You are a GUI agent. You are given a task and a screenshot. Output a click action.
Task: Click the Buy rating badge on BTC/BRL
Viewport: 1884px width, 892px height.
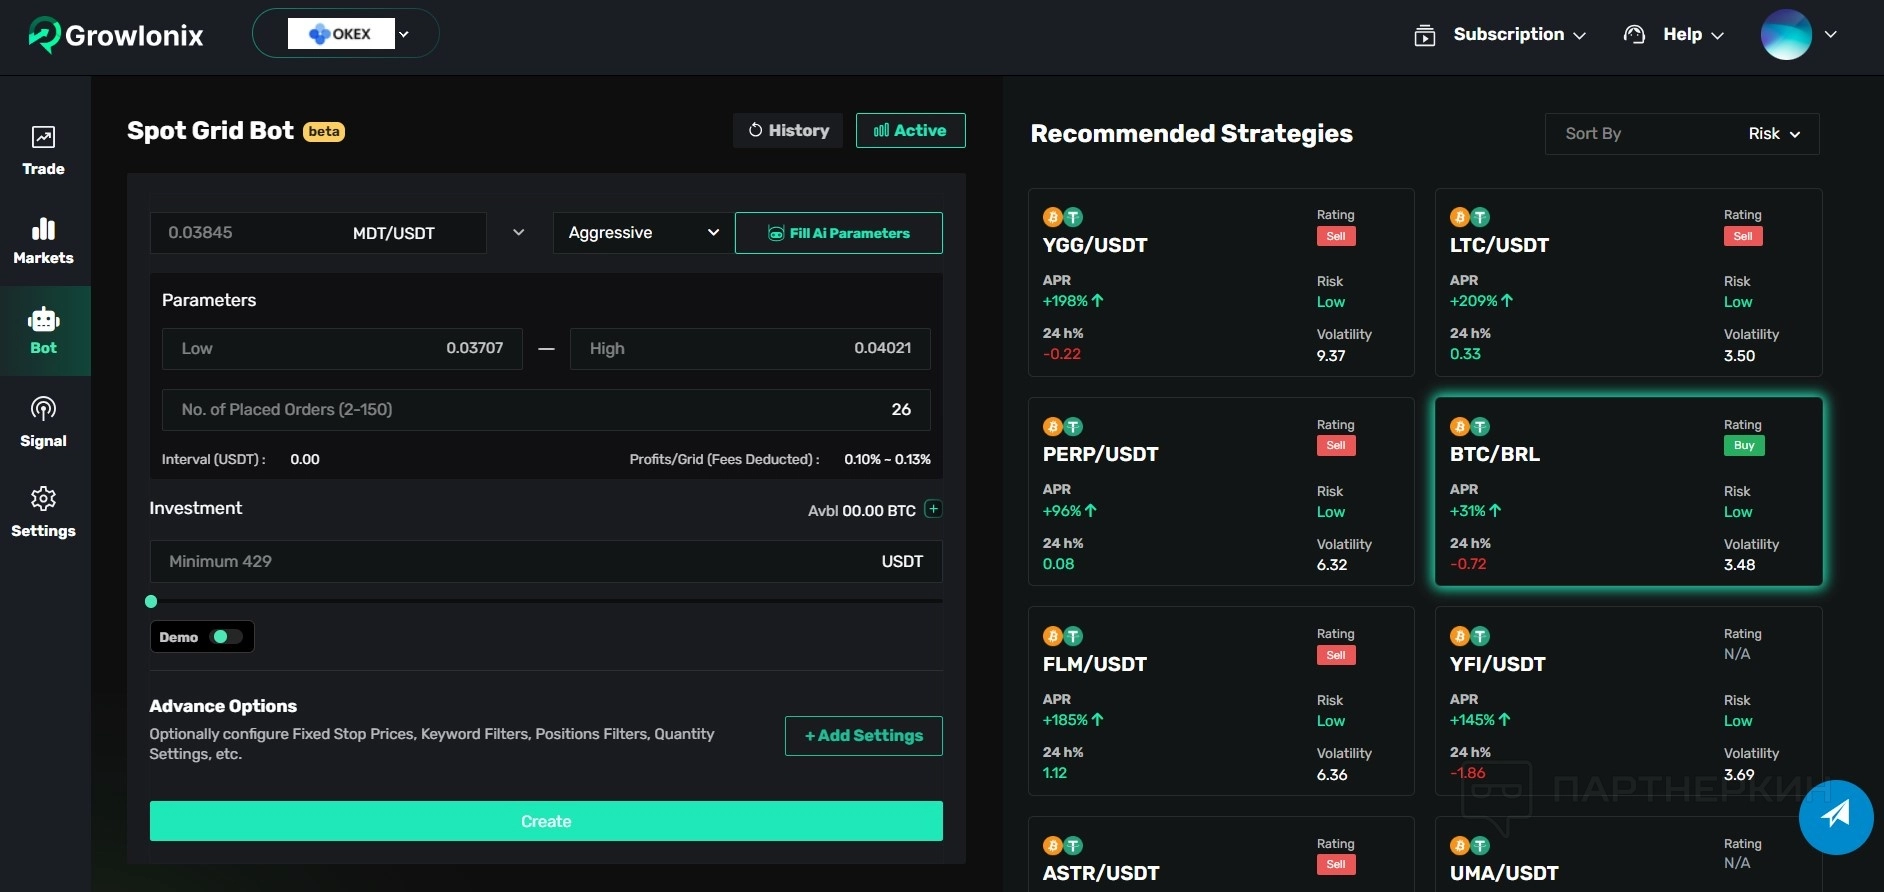(x=1744, y=446)
